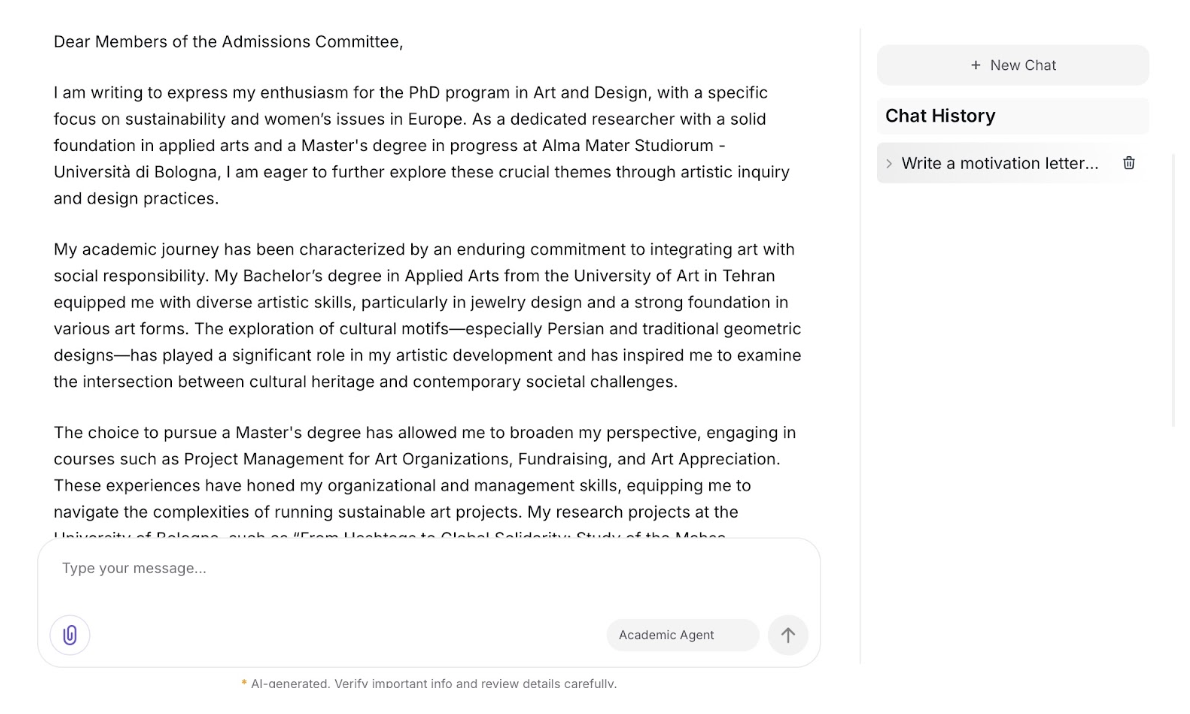Click the Chat History heading
The width and height of the screenshot is (1190, 714).
[x=940, y=116]
